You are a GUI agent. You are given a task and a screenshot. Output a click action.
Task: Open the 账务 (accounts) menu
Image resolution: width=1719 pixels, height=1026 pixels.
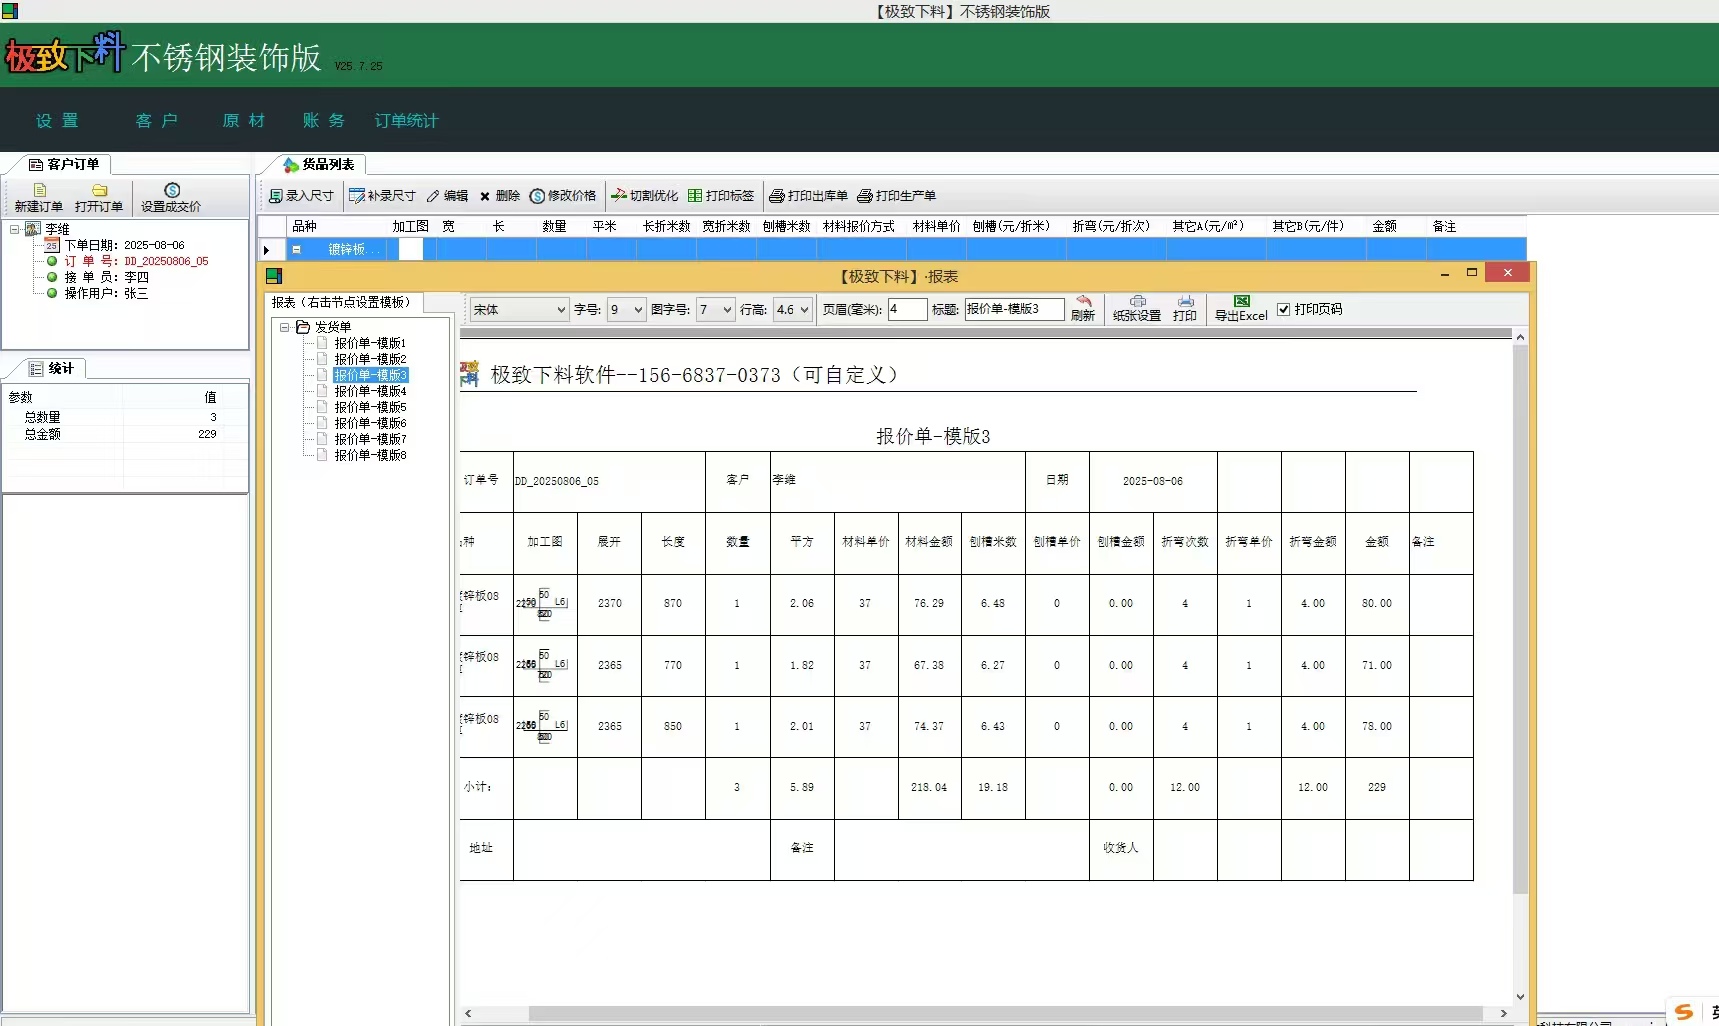pyautogui.click(x=324, y=121)
